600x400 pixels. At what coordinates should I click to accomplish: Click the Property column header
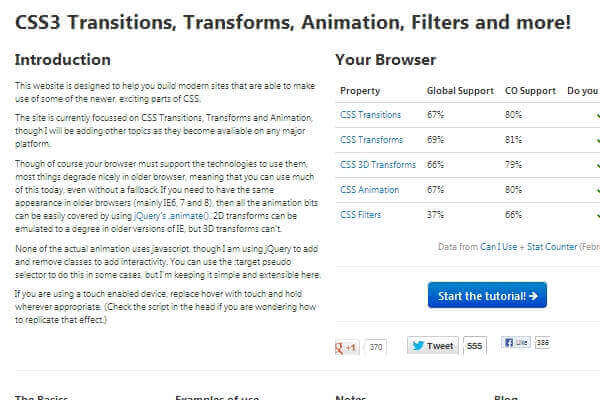360,90
